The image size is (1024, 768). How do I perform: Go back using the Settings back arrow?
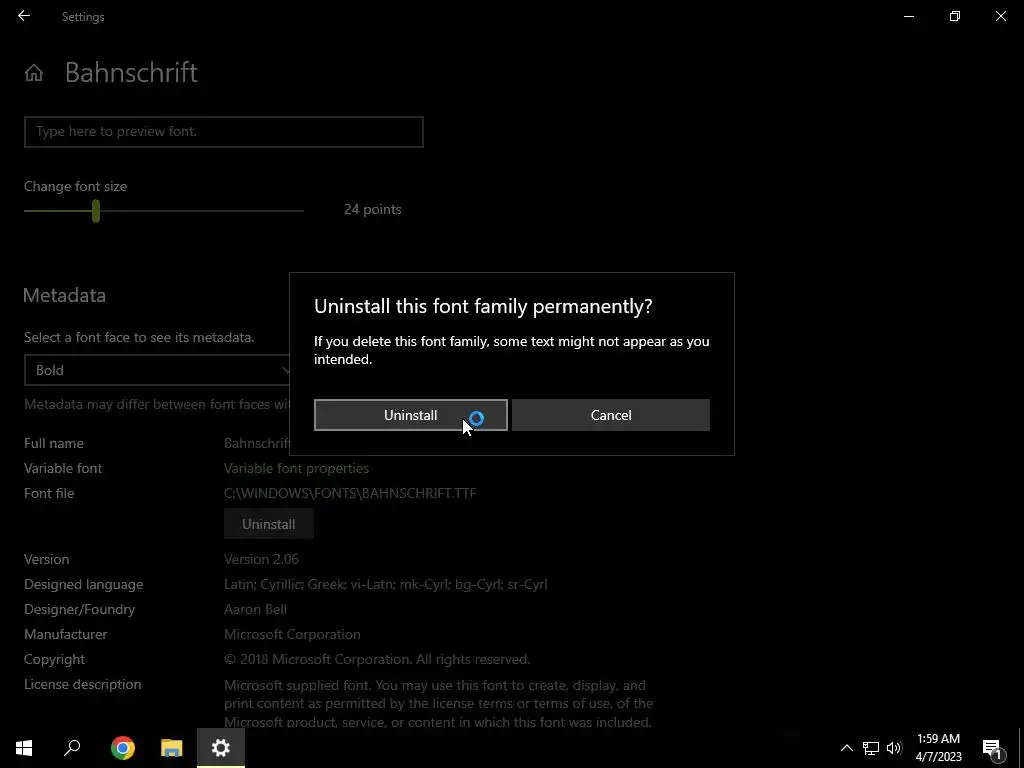click(x=24, y=16)
